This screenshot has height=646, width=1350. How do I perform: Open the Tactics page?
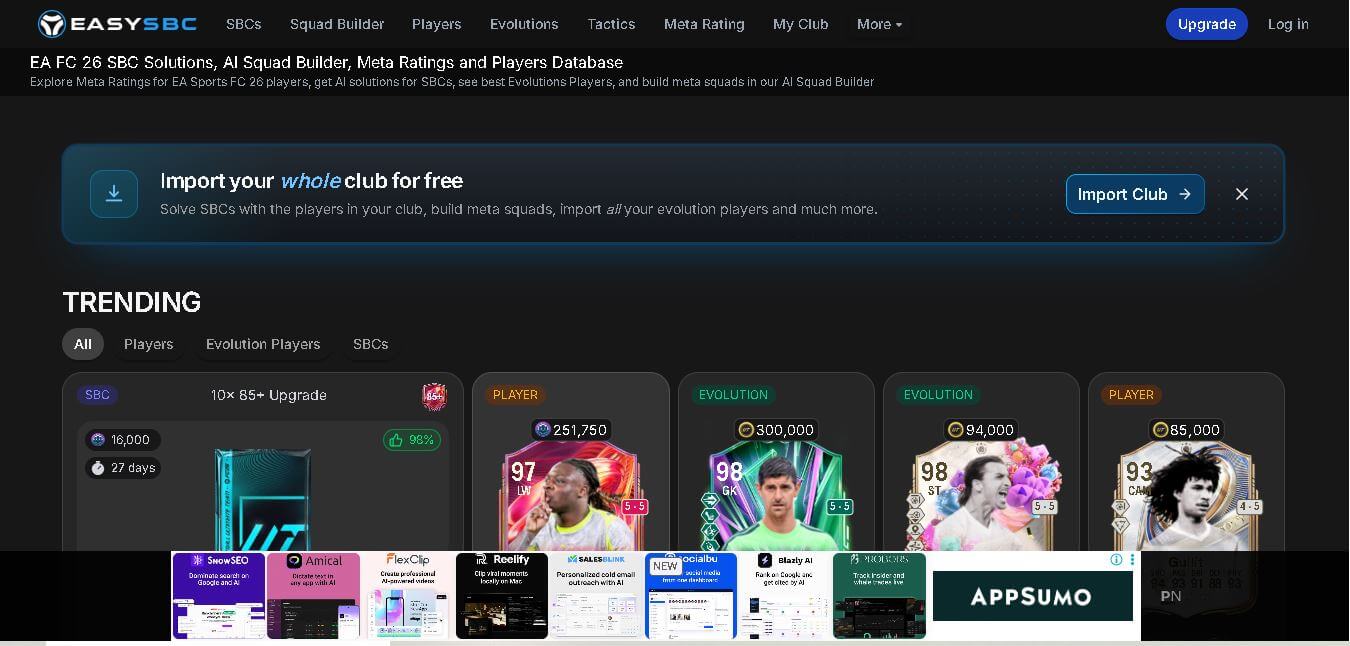point(611,24)
